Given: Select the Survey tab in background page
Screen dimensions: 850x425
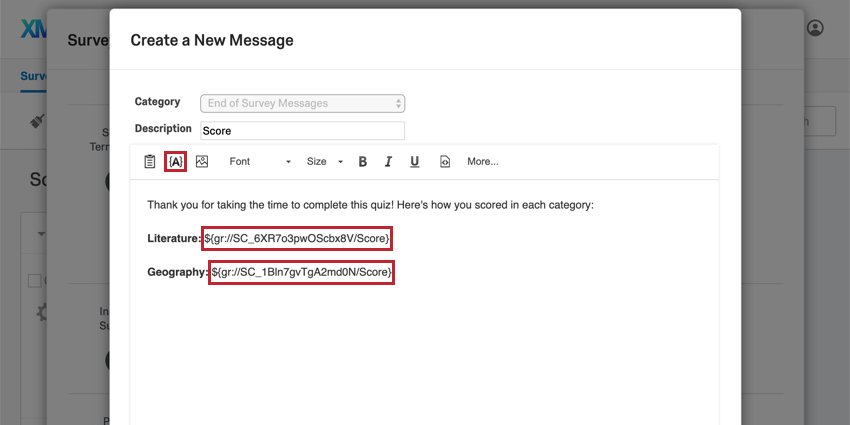Looking at the screenshot, I should click(x=35, y=76).
